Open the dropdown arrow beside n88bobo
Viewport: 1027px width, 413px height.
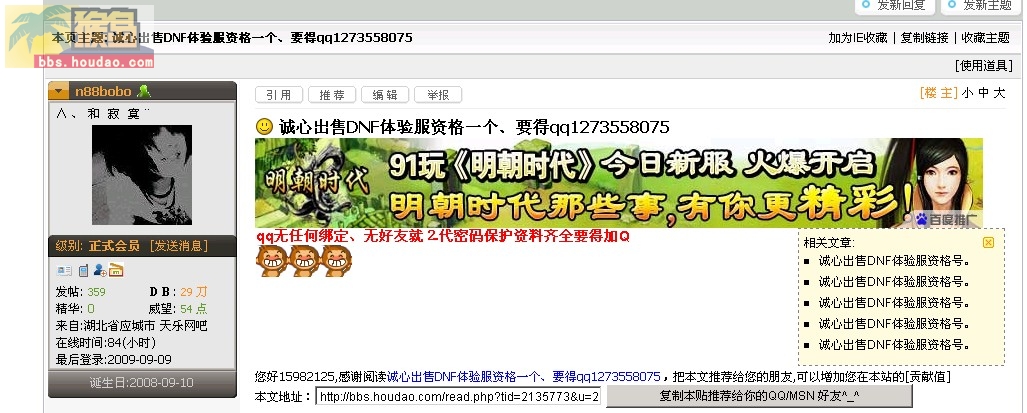59,92
